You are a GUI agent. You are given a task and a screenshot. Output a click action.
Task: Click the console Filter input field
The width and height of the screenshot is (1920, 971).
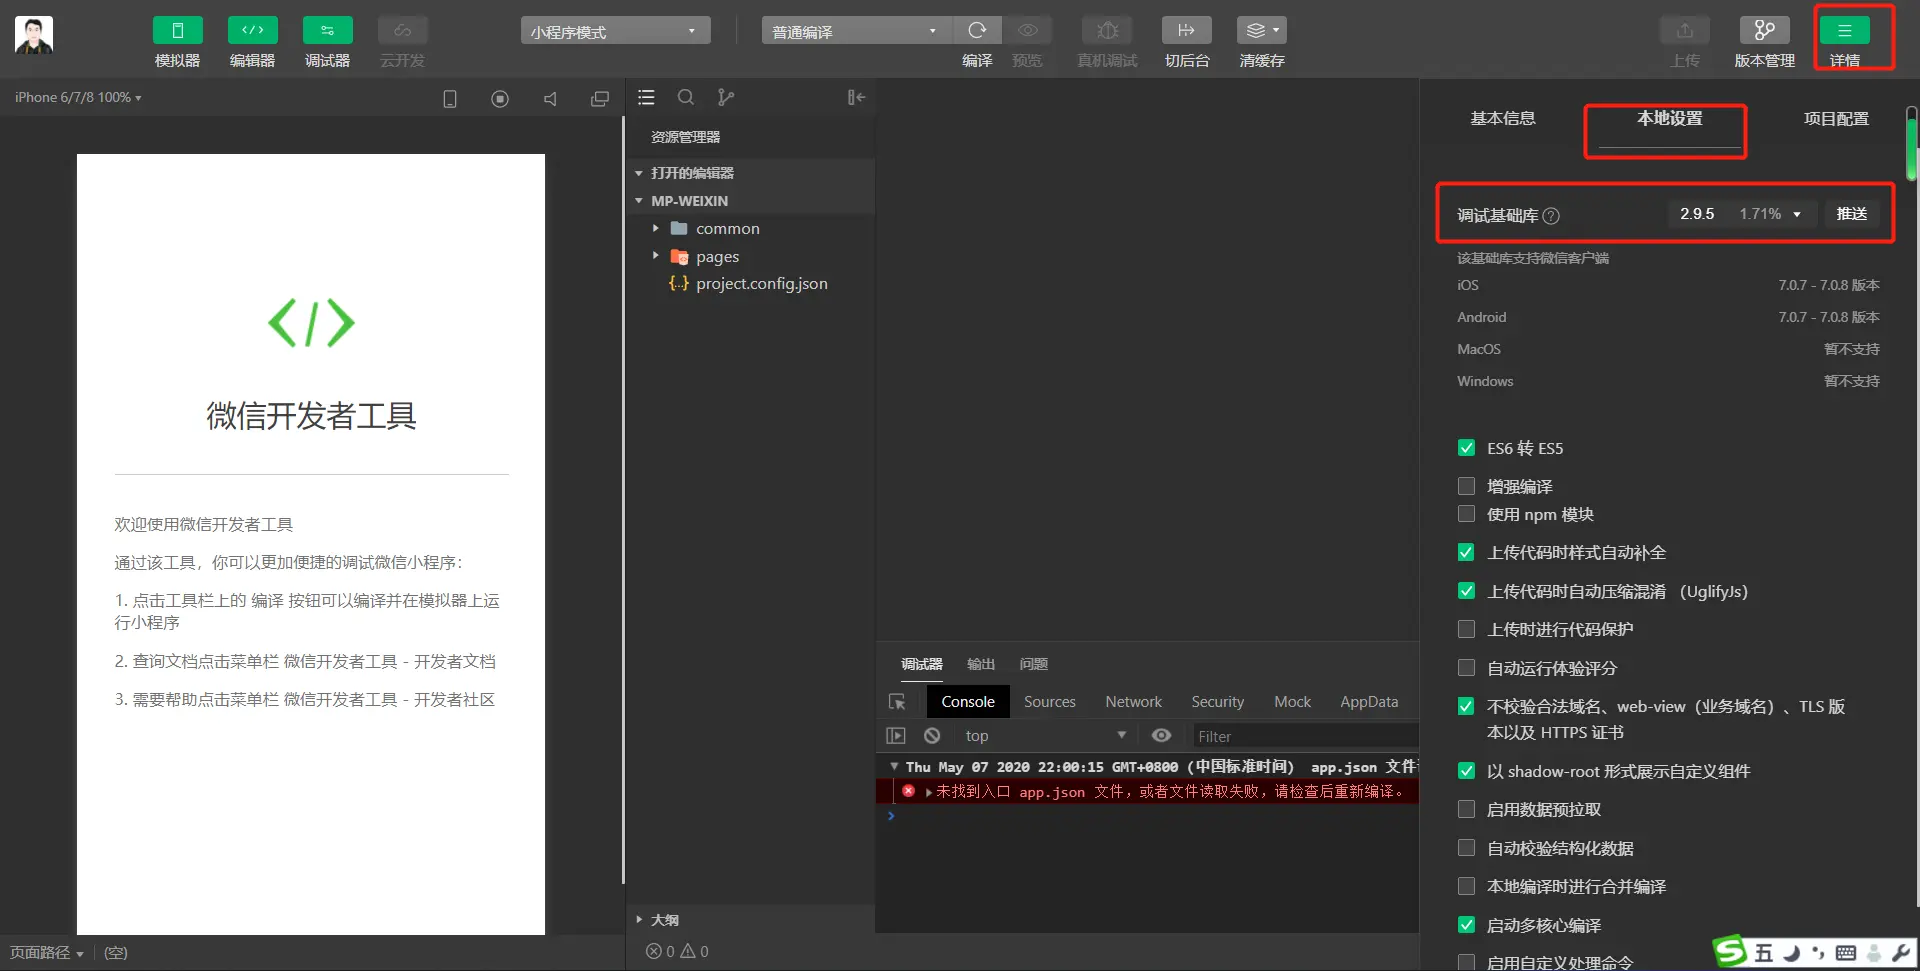pos(1305,736)
